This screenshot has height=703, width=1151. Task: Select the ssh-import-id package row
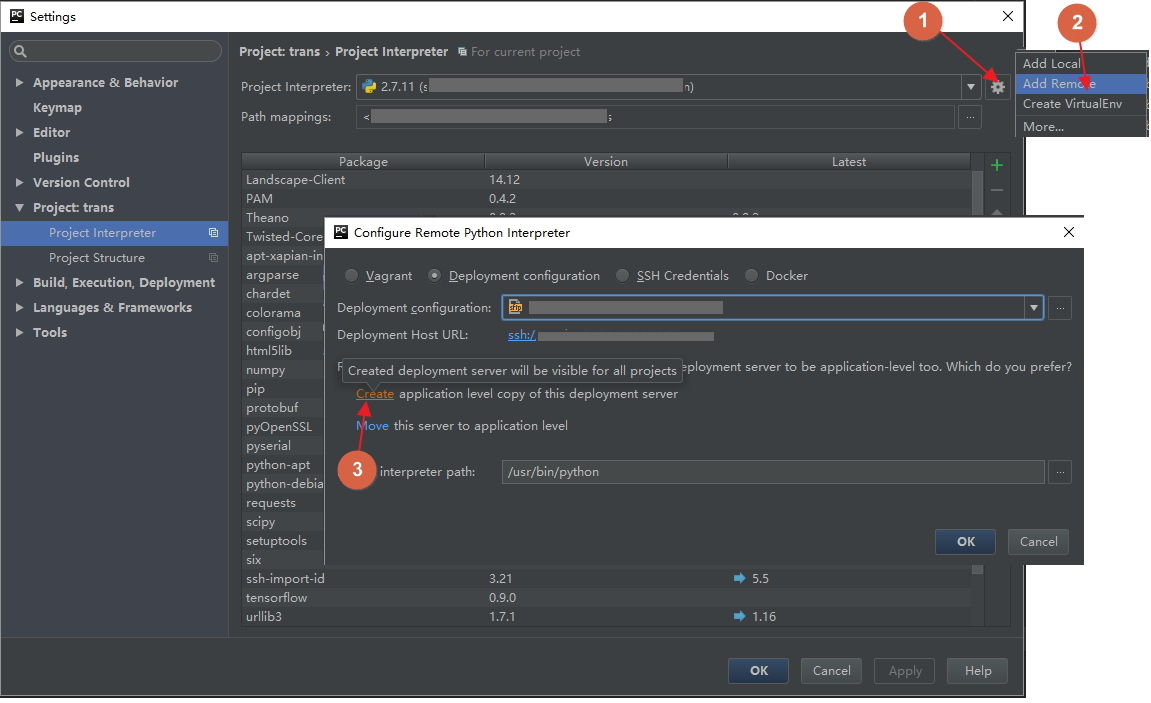[x=606, y=578]
